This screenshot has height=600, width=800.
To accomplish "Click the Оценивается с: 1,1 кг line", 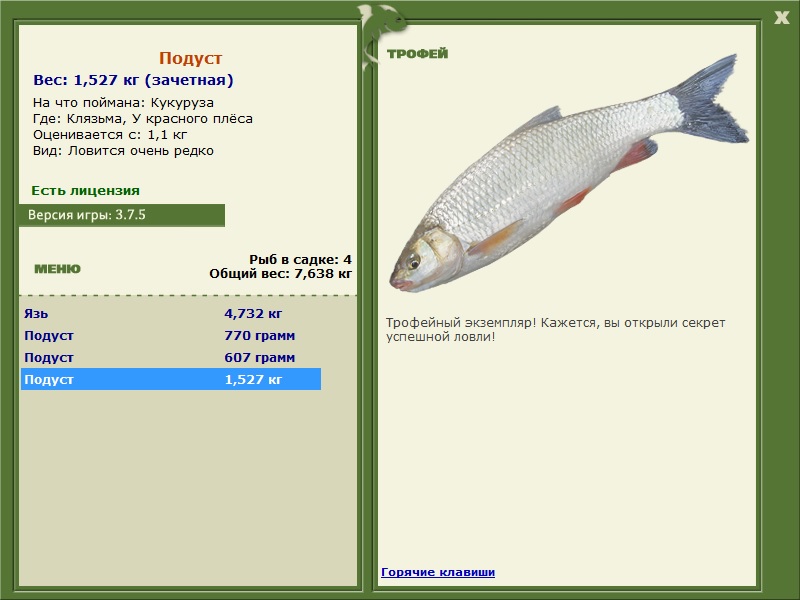I will click(110, 135).
